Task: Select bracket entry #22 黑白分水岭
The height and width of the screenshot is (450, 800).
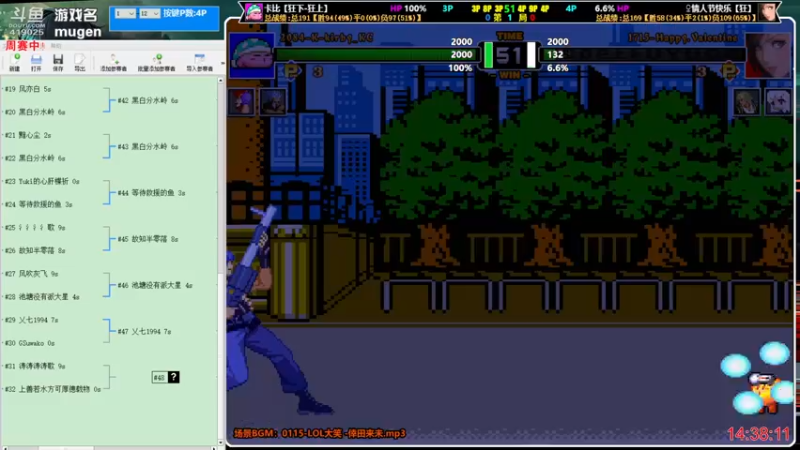Action: (35, 158)
